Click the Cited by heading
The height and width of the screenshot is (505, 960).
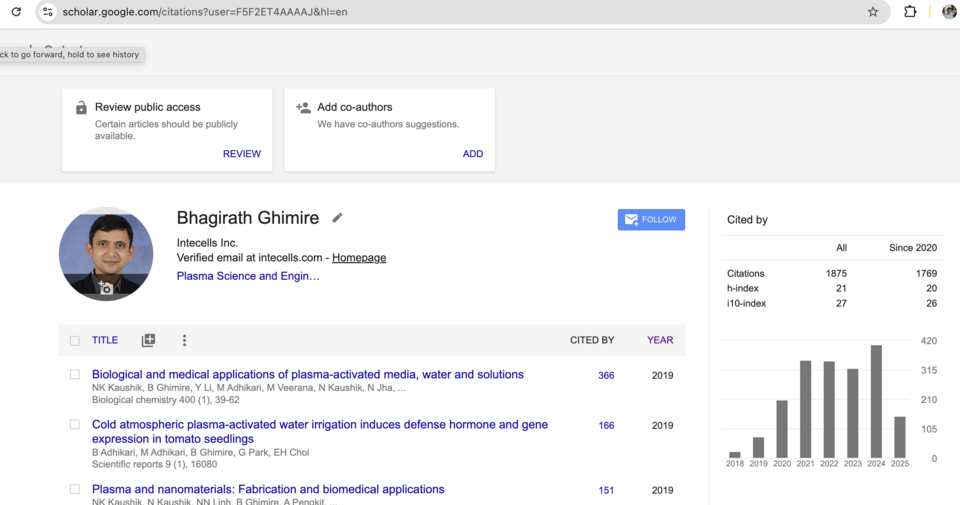pos(747,220)
